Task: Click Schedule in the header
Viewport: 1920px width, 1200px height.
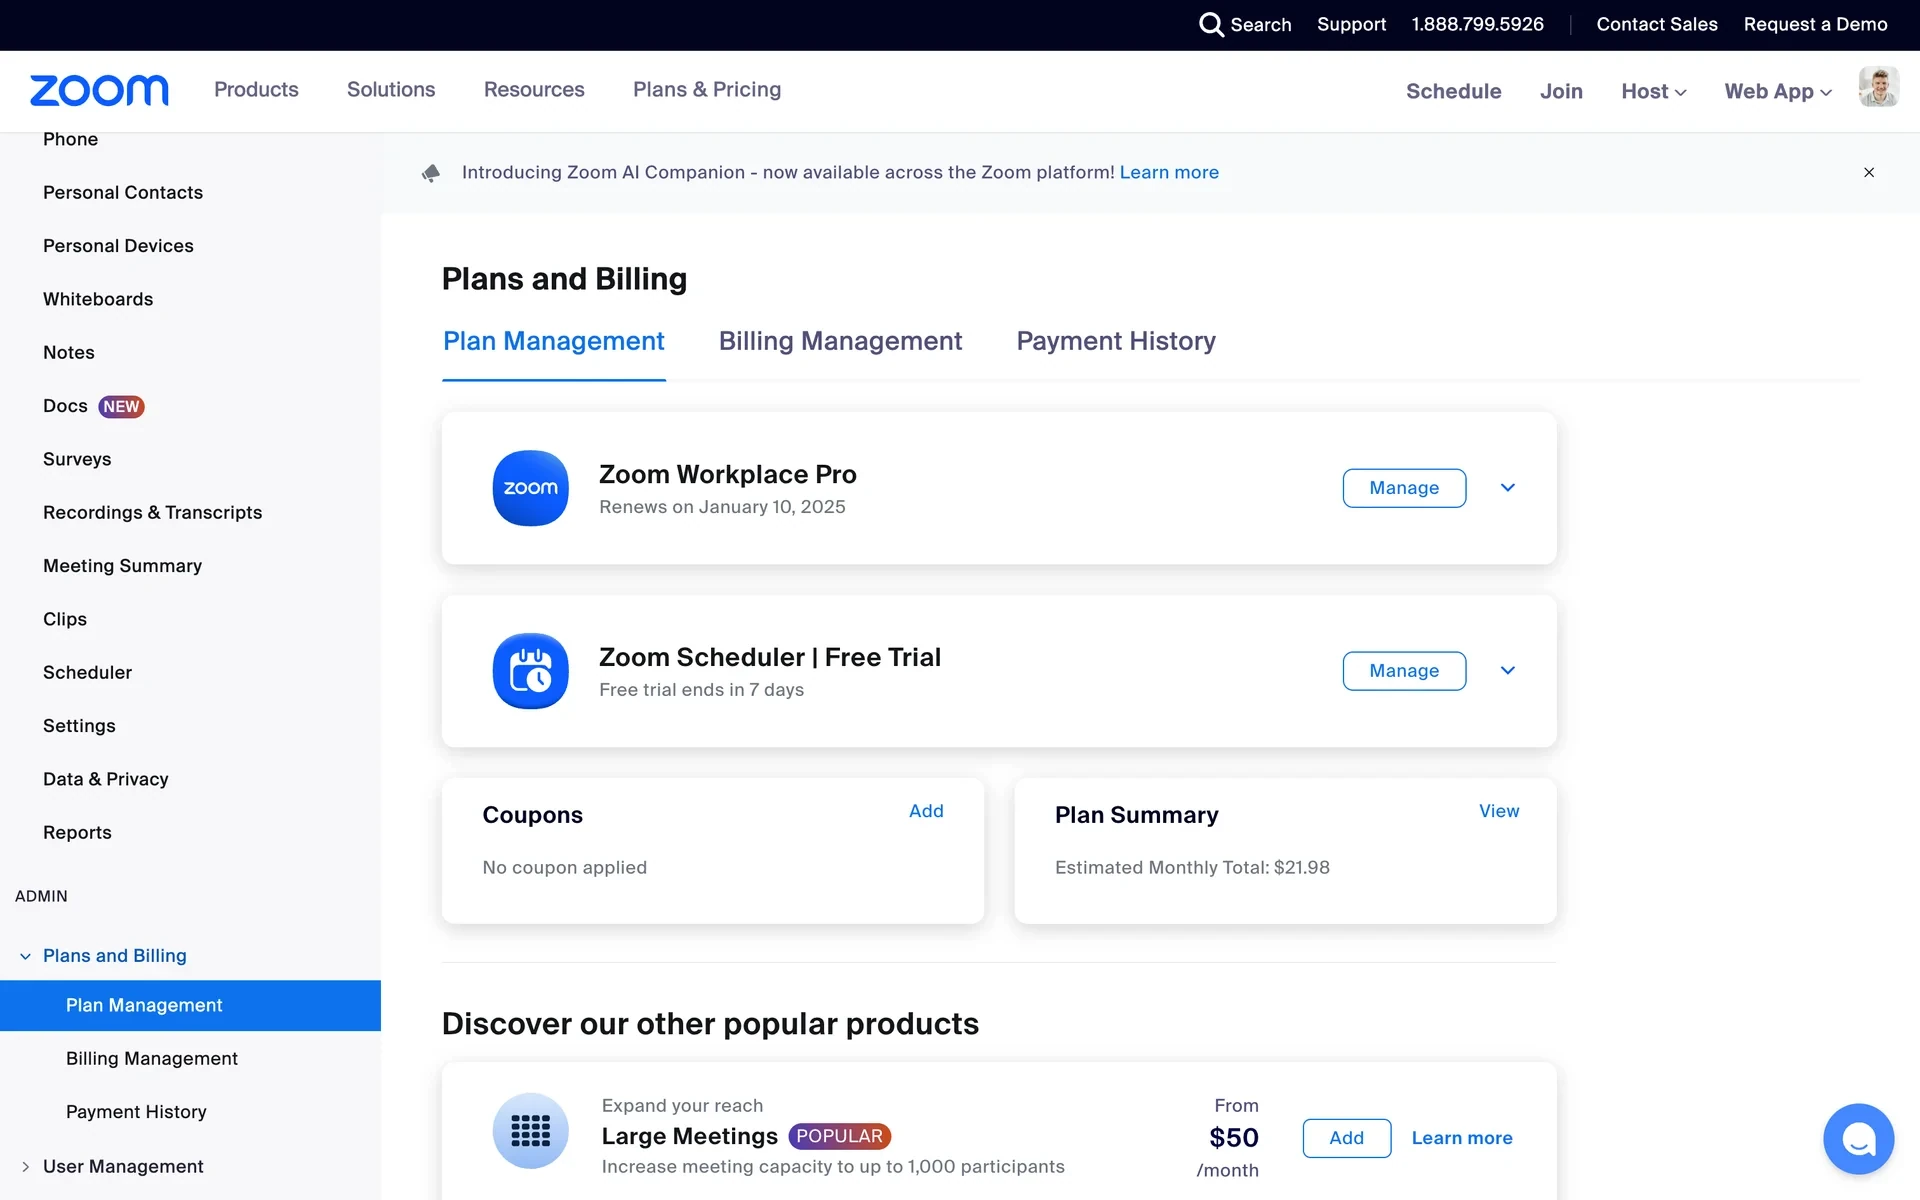Action: (1453, 91)
